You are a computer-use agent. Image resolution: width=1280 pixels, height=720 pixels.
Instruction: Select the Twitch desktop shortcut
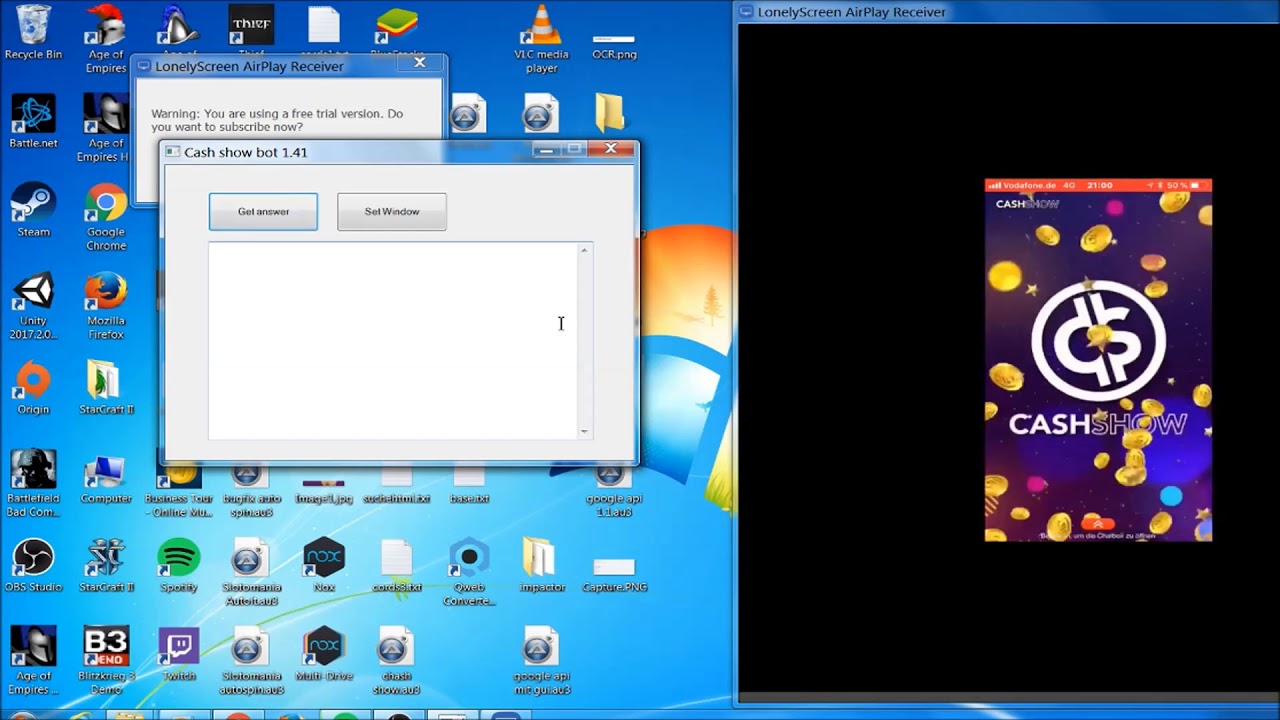point(179,655)
